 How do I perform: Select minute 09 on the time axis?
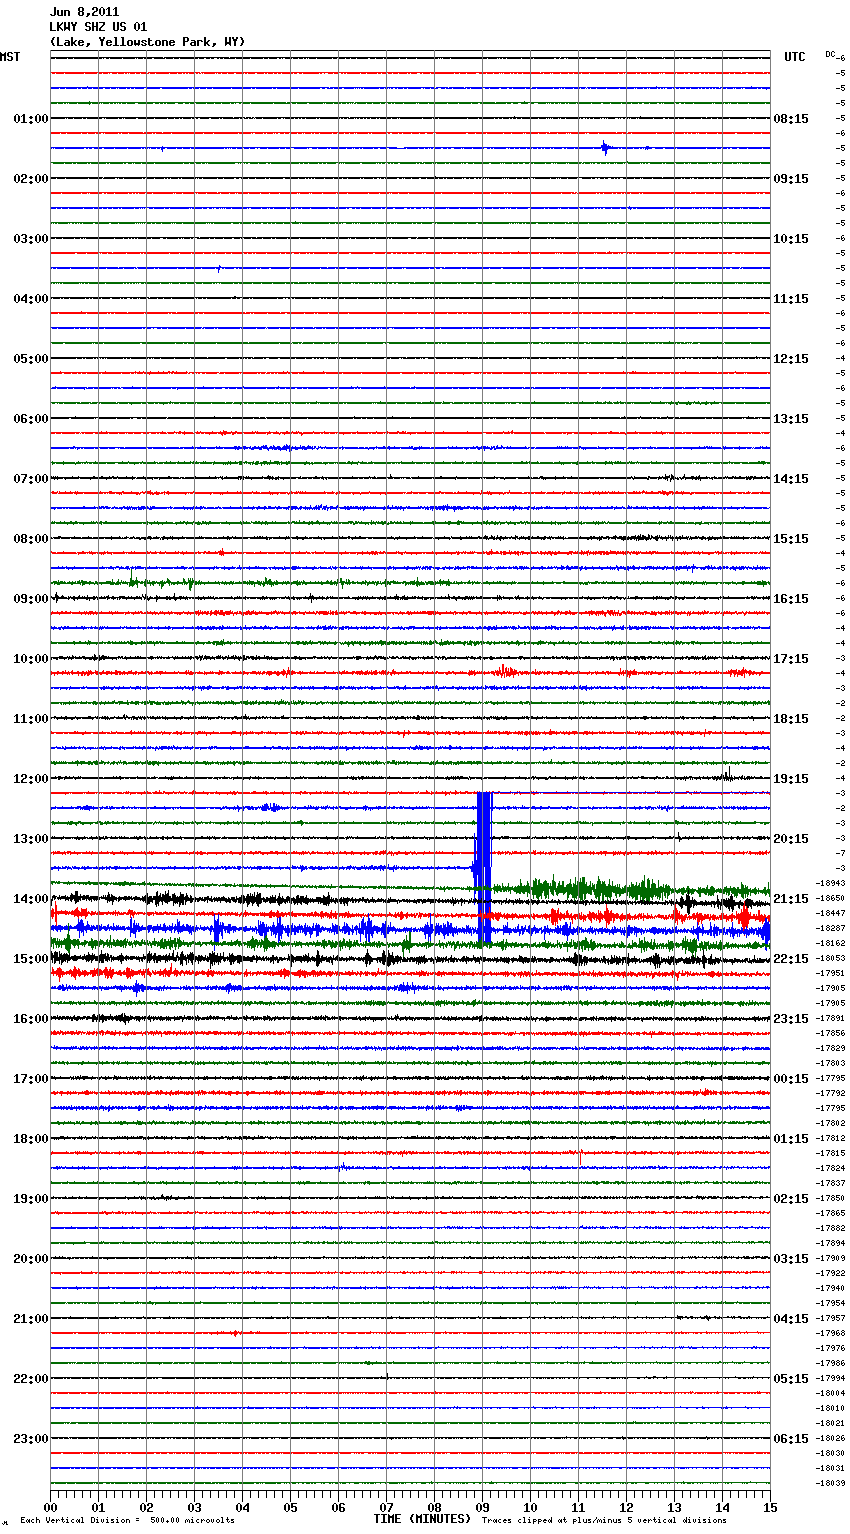[x=482, y=1507]
